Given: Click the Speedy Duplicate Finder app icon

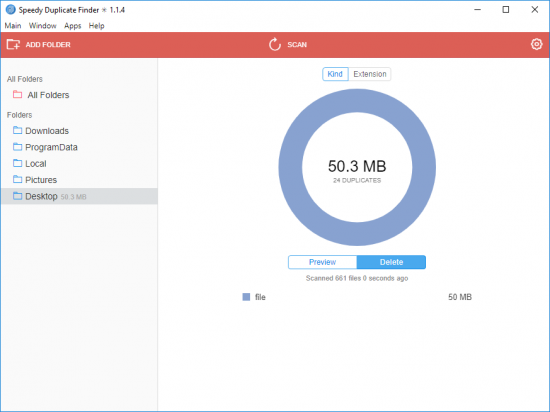Looking at the screenshot, I should click(x=11, y=10).
